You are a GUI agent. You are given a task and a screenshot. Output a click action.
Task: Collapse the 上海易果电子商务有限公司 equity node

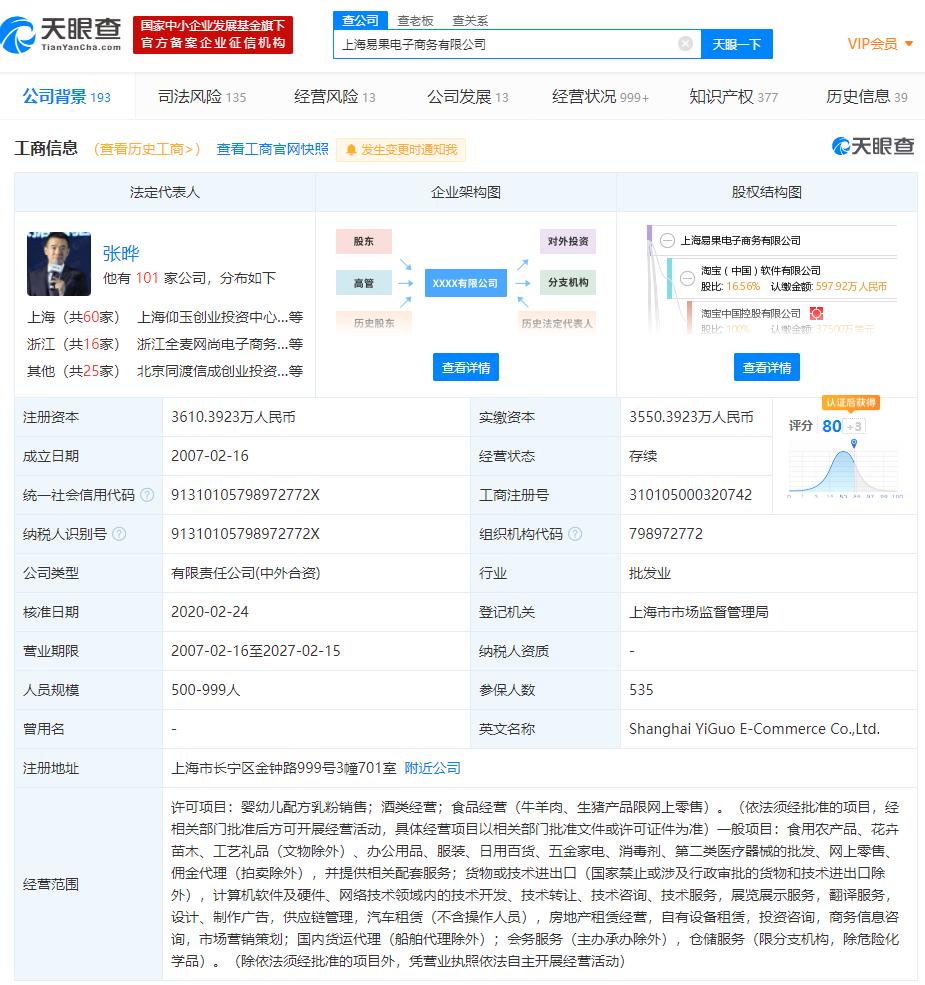click(x=666, y=240)
